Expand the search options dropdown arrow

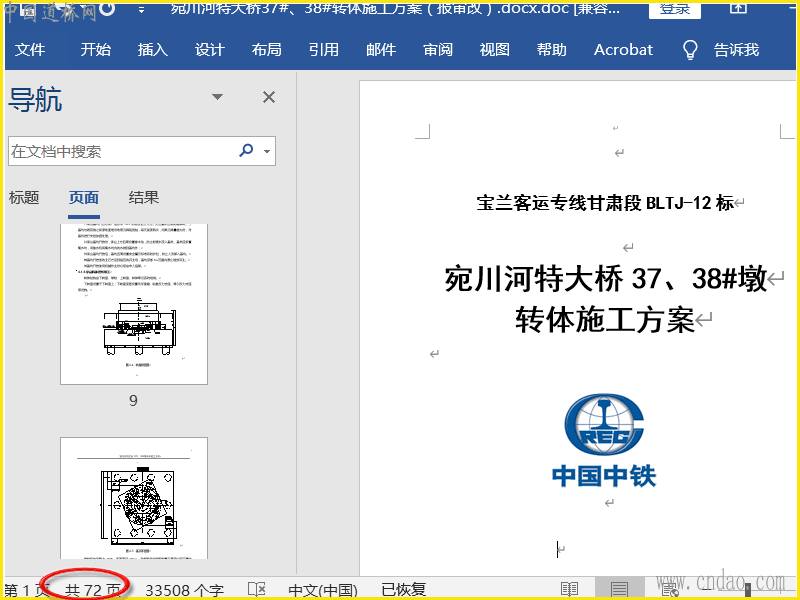point(267,151)
